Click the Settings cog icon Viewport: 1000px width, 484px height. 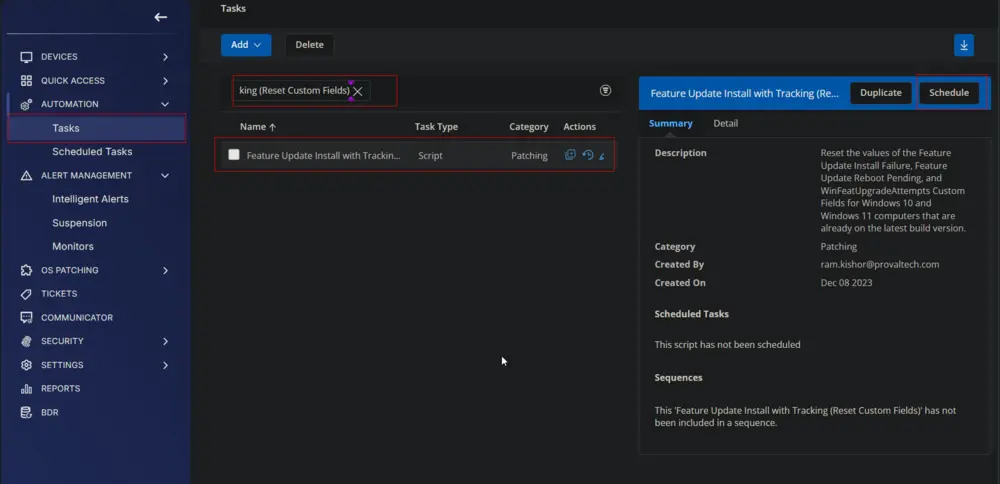tap(26, 365)
